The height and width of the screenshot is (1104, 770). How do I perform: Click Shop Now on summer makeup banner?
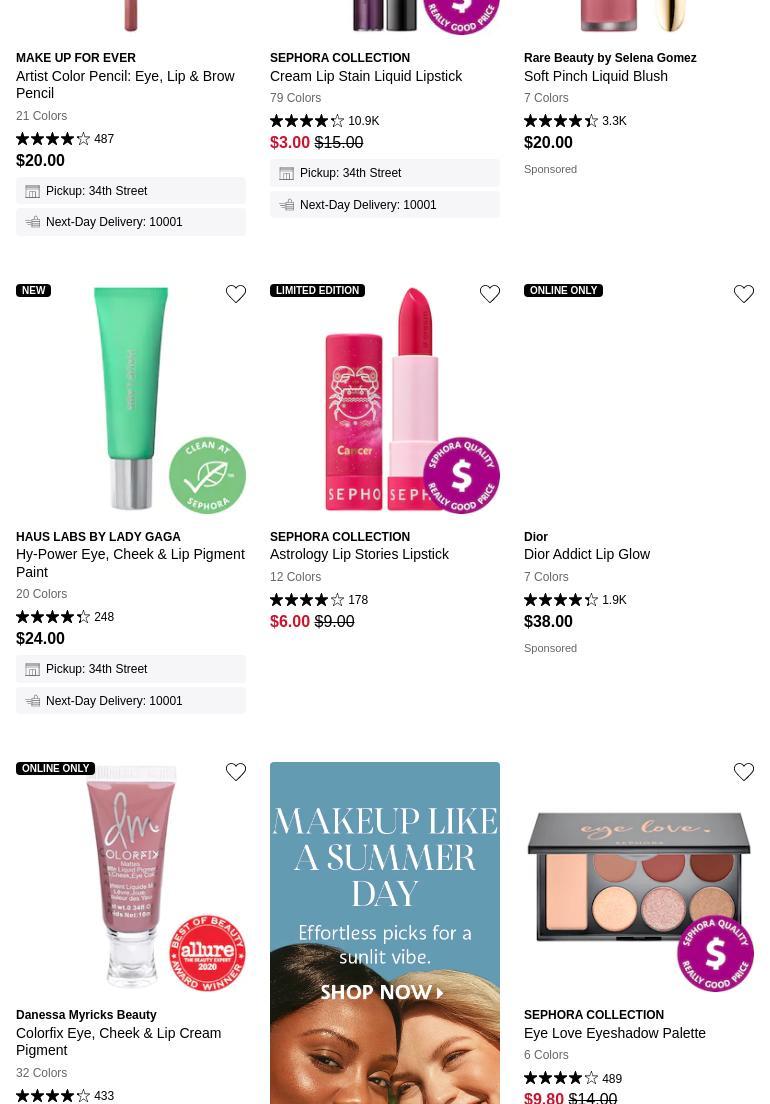pyautogui.click(x=382, y=992)
